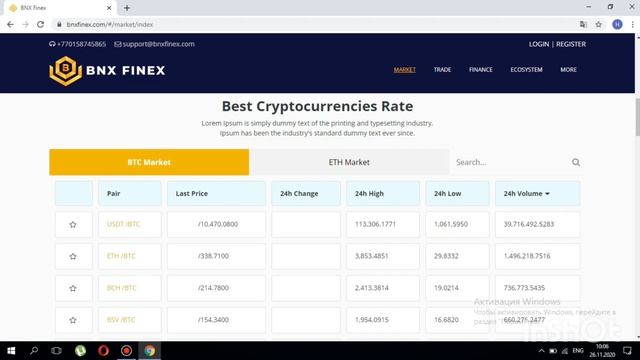This screenshot has height=360, width=640.
Task: Click the network tray icon
Action: pos(565,351)
